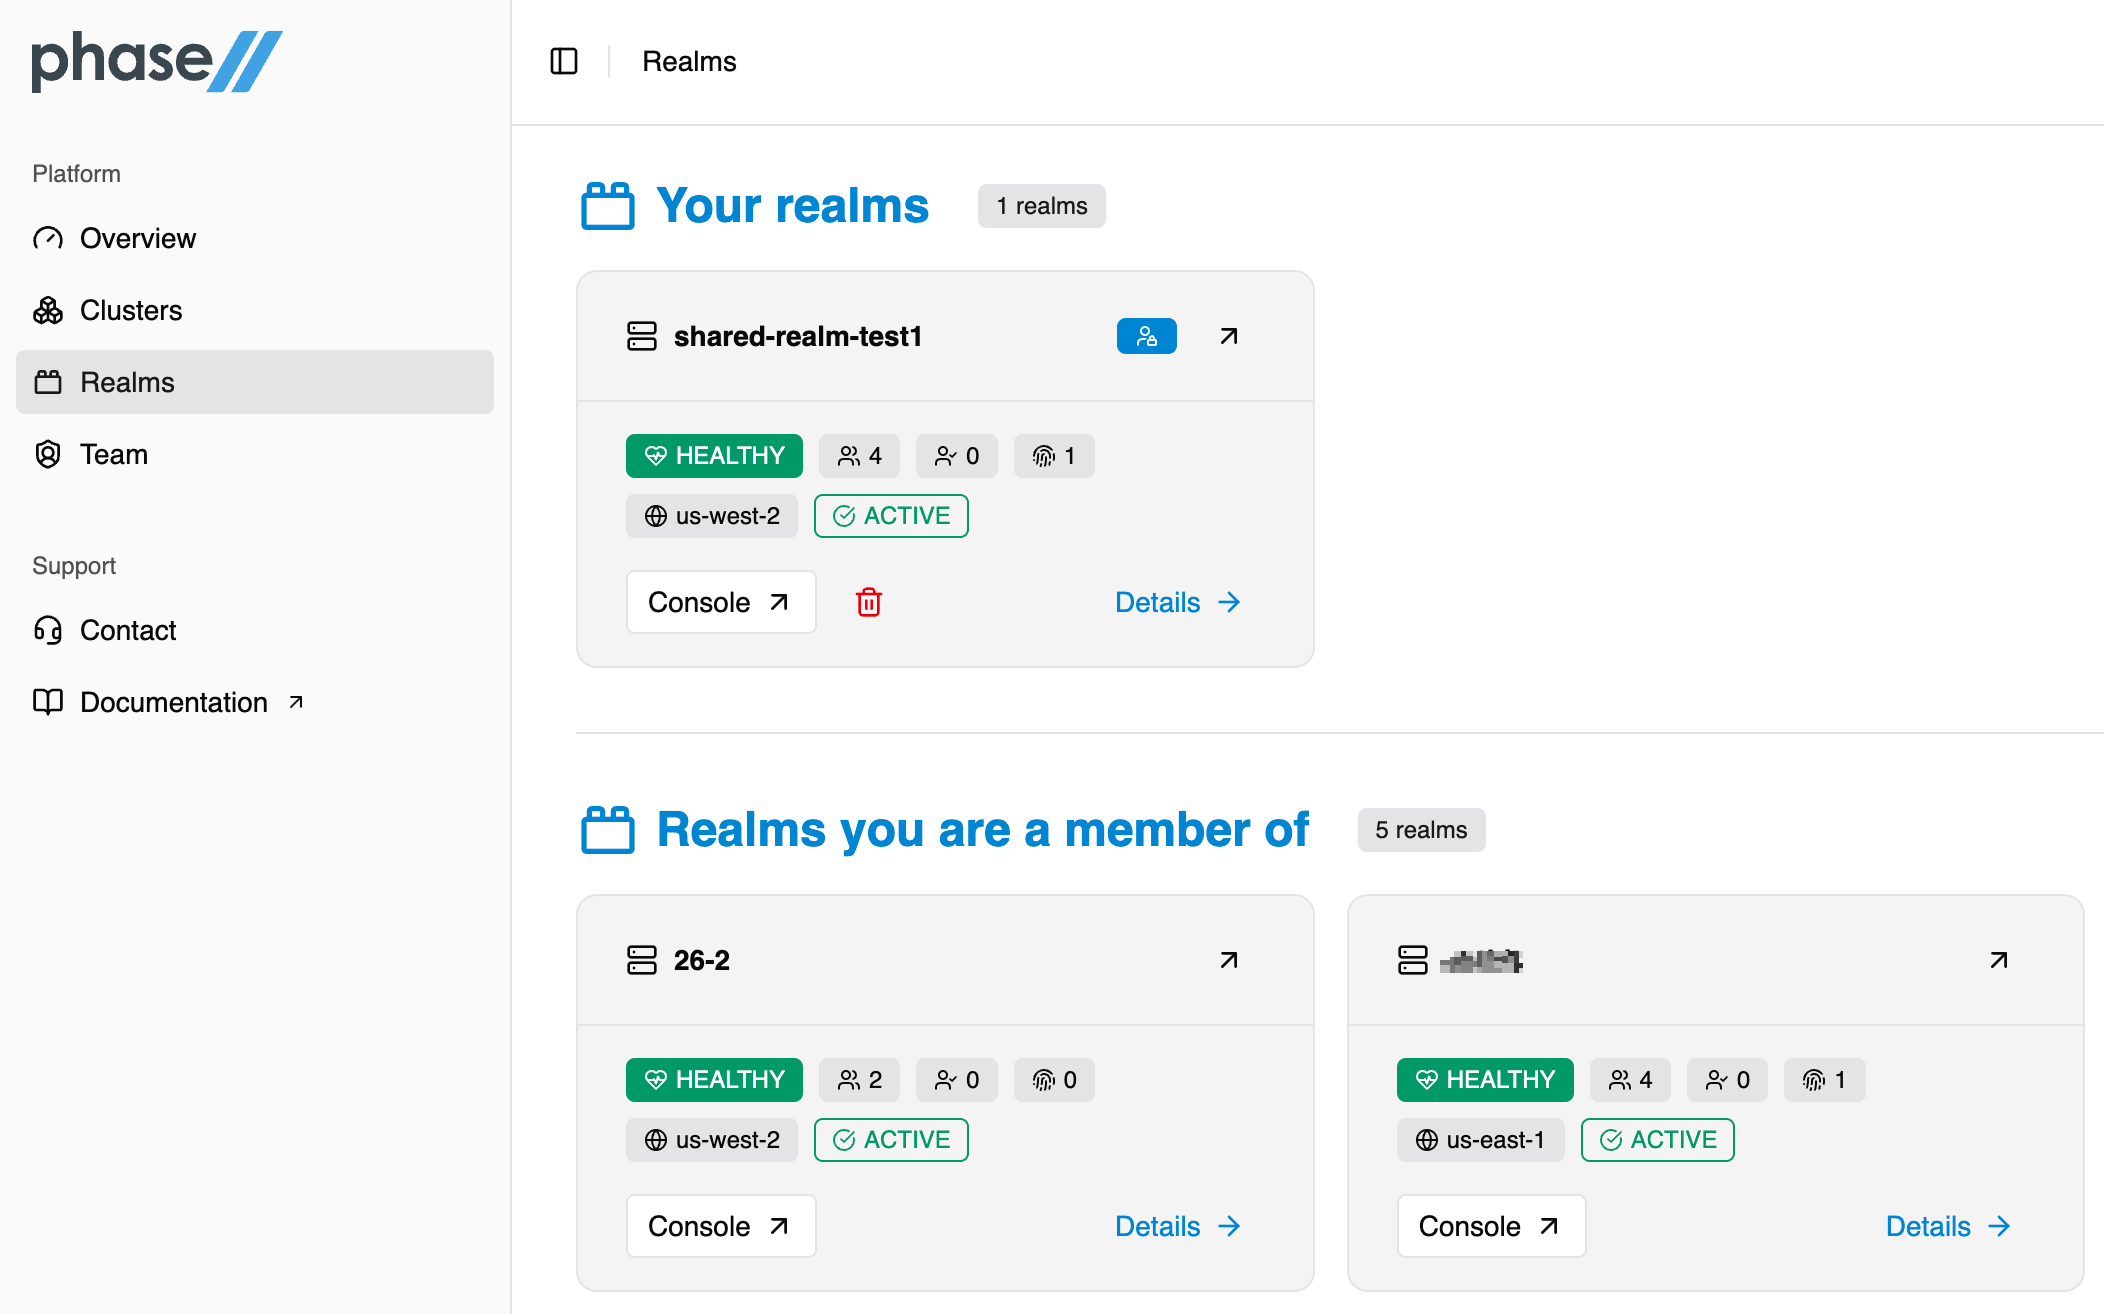Select Clusters in the sidebar
This screenshot has height=1314, width=2104.
click(x=130, y=310)
